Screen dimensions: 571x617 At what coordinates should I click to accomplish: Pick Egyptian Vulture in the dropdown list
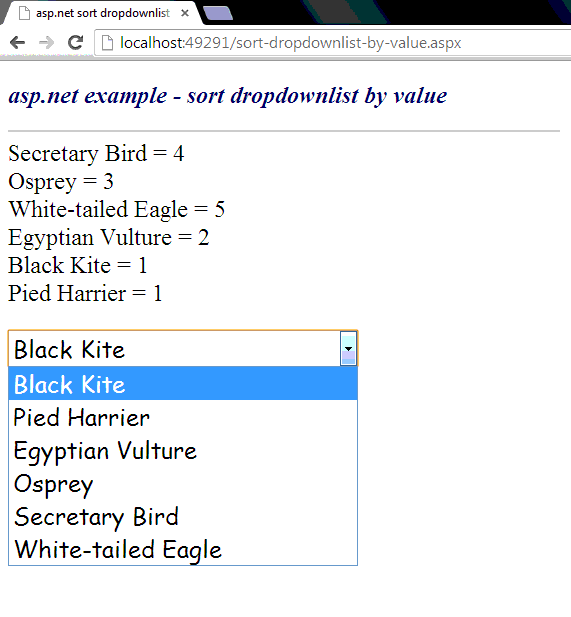tap(183, 450)
